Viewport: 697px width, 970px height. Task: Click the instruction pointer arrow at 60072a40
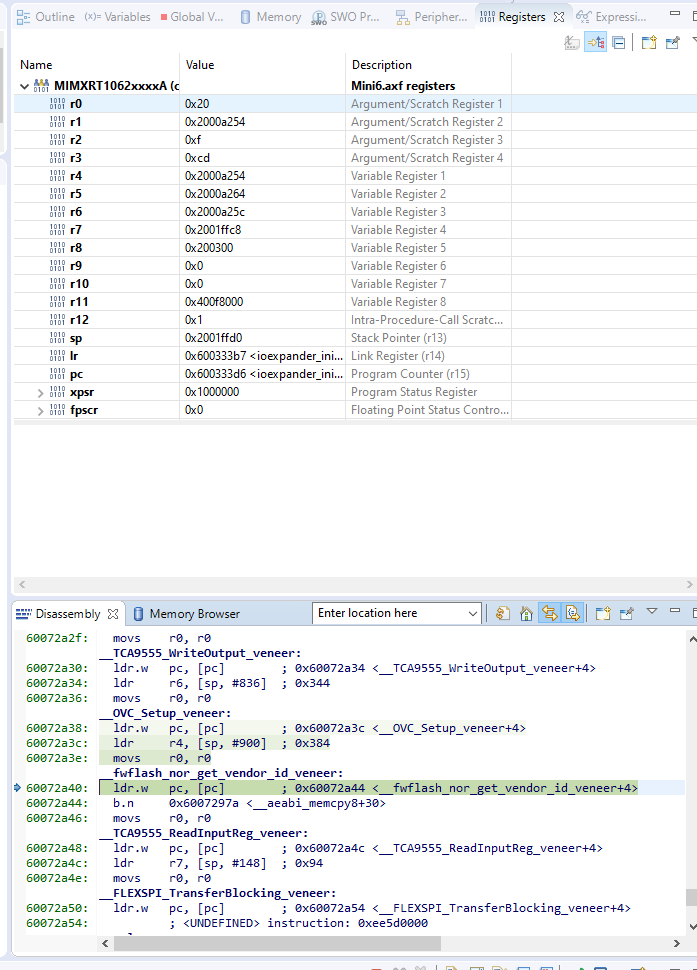click(x=17, y=788)
